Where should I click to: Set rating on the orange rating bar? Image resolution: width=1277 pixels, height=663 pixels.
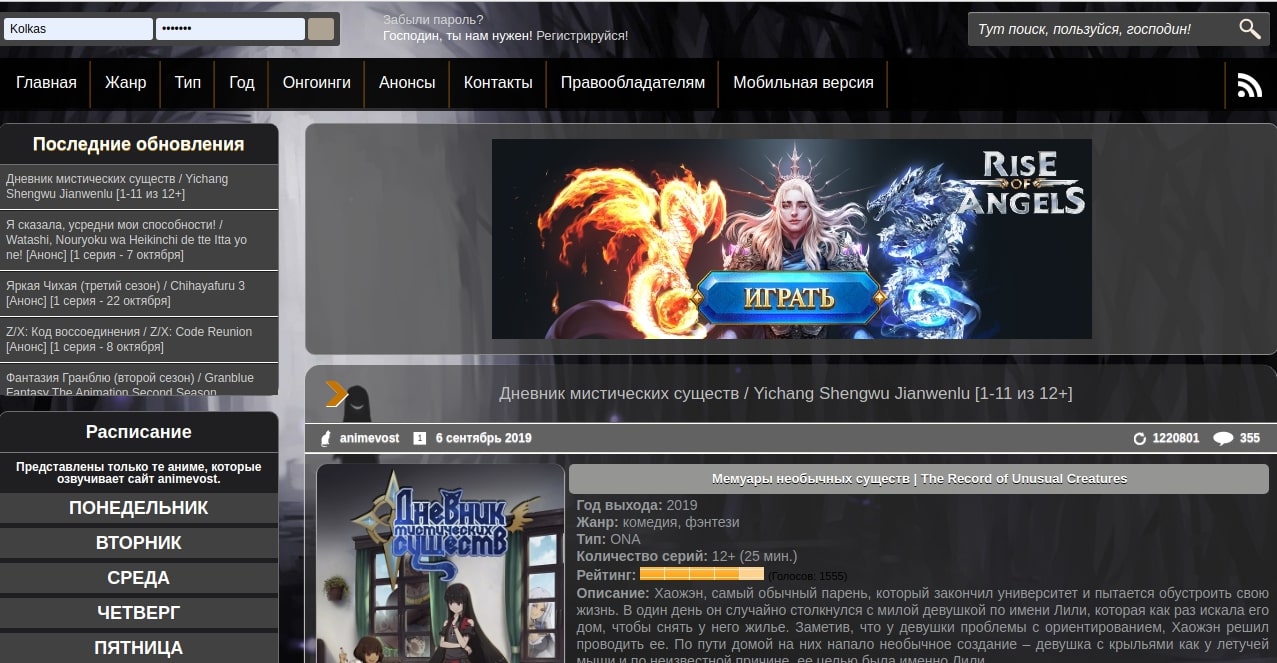(x=701, y=574)
